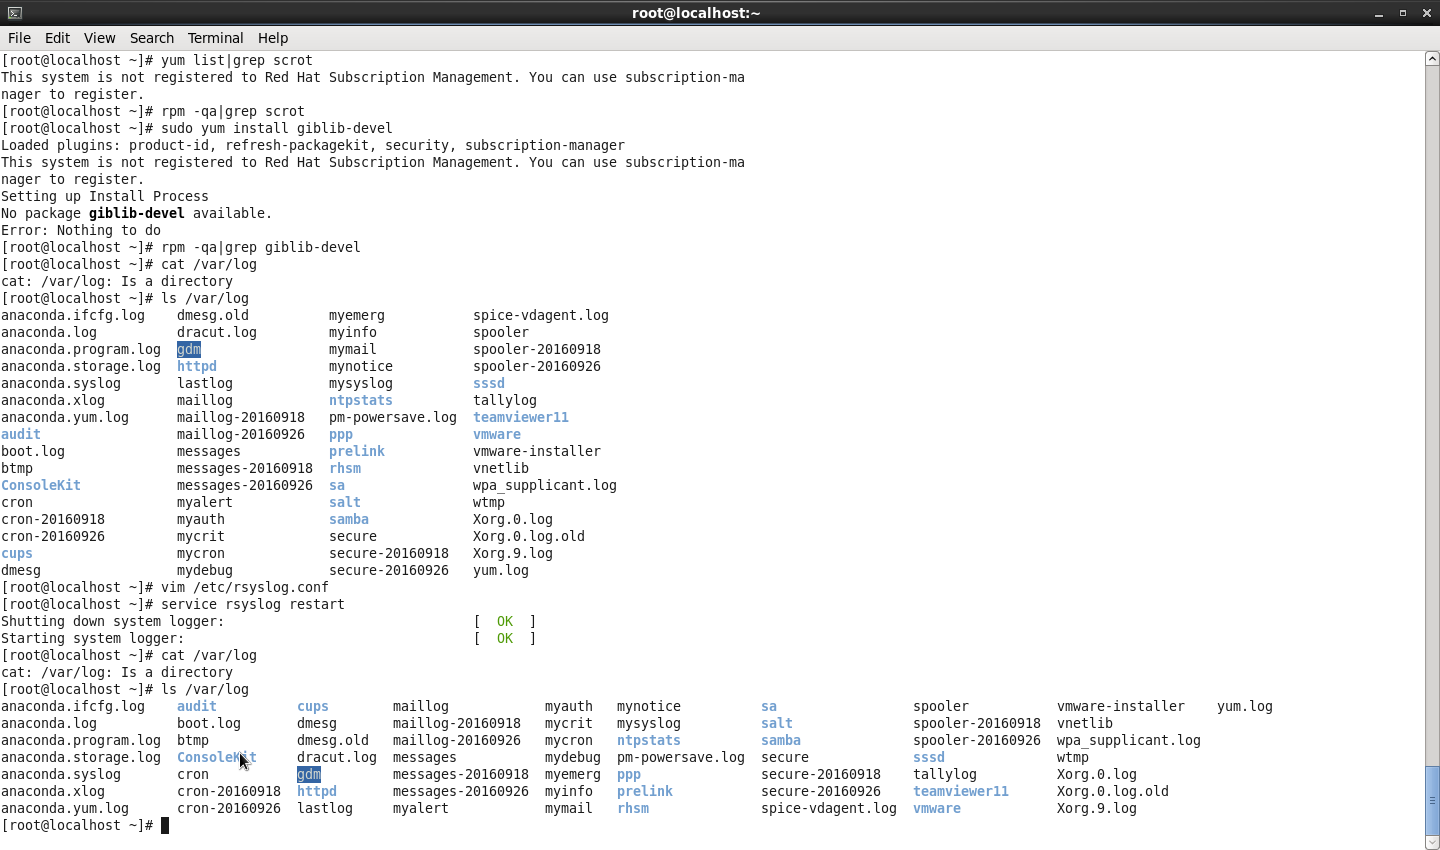1440x850 pixels.
Task: Click the 'vim /etc/rsyslog.conf' command line
Action: [x=245, y=587]
